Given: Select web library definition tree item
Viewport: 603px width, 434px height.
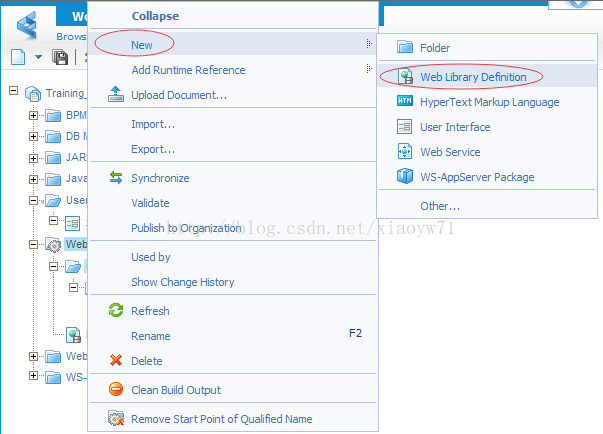Looking at the screenshot, I should click(73, 335).
